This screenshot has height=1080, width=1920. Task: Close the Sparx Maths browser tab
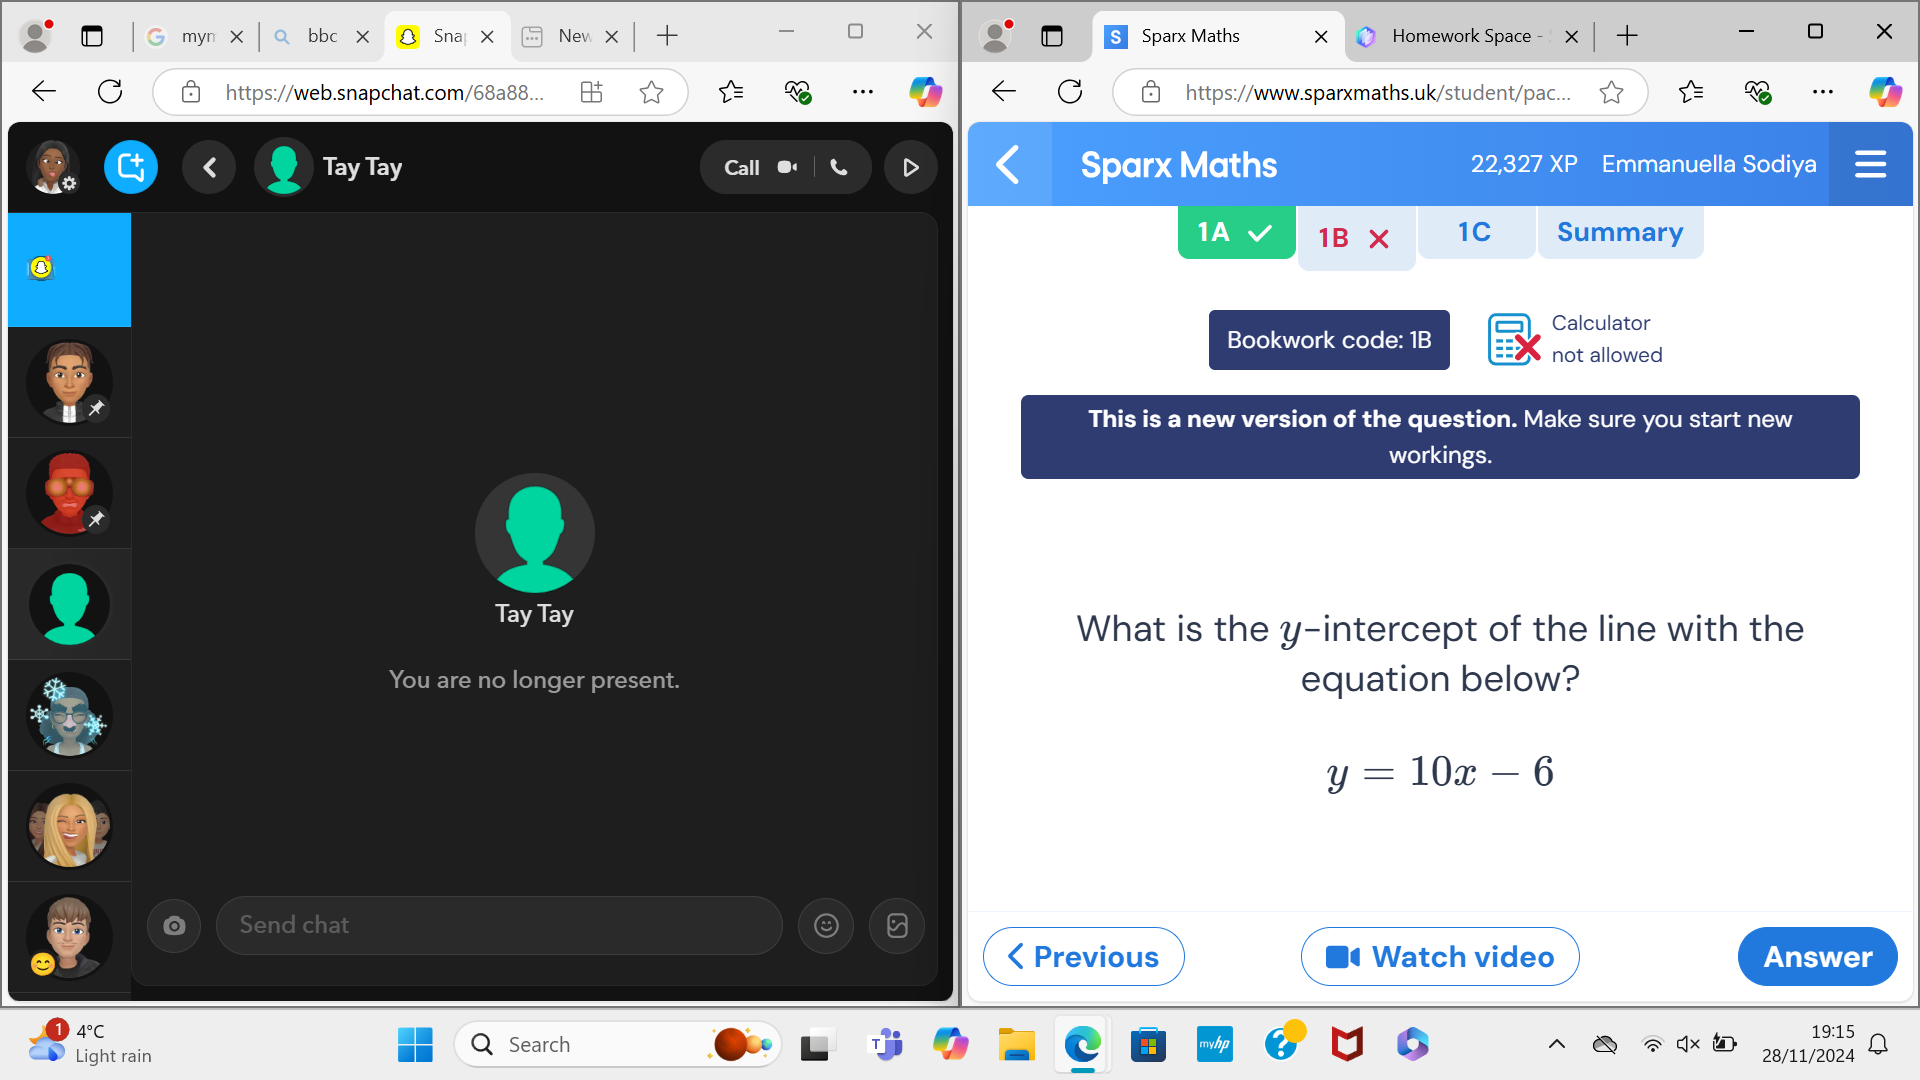coord(1321,37)
